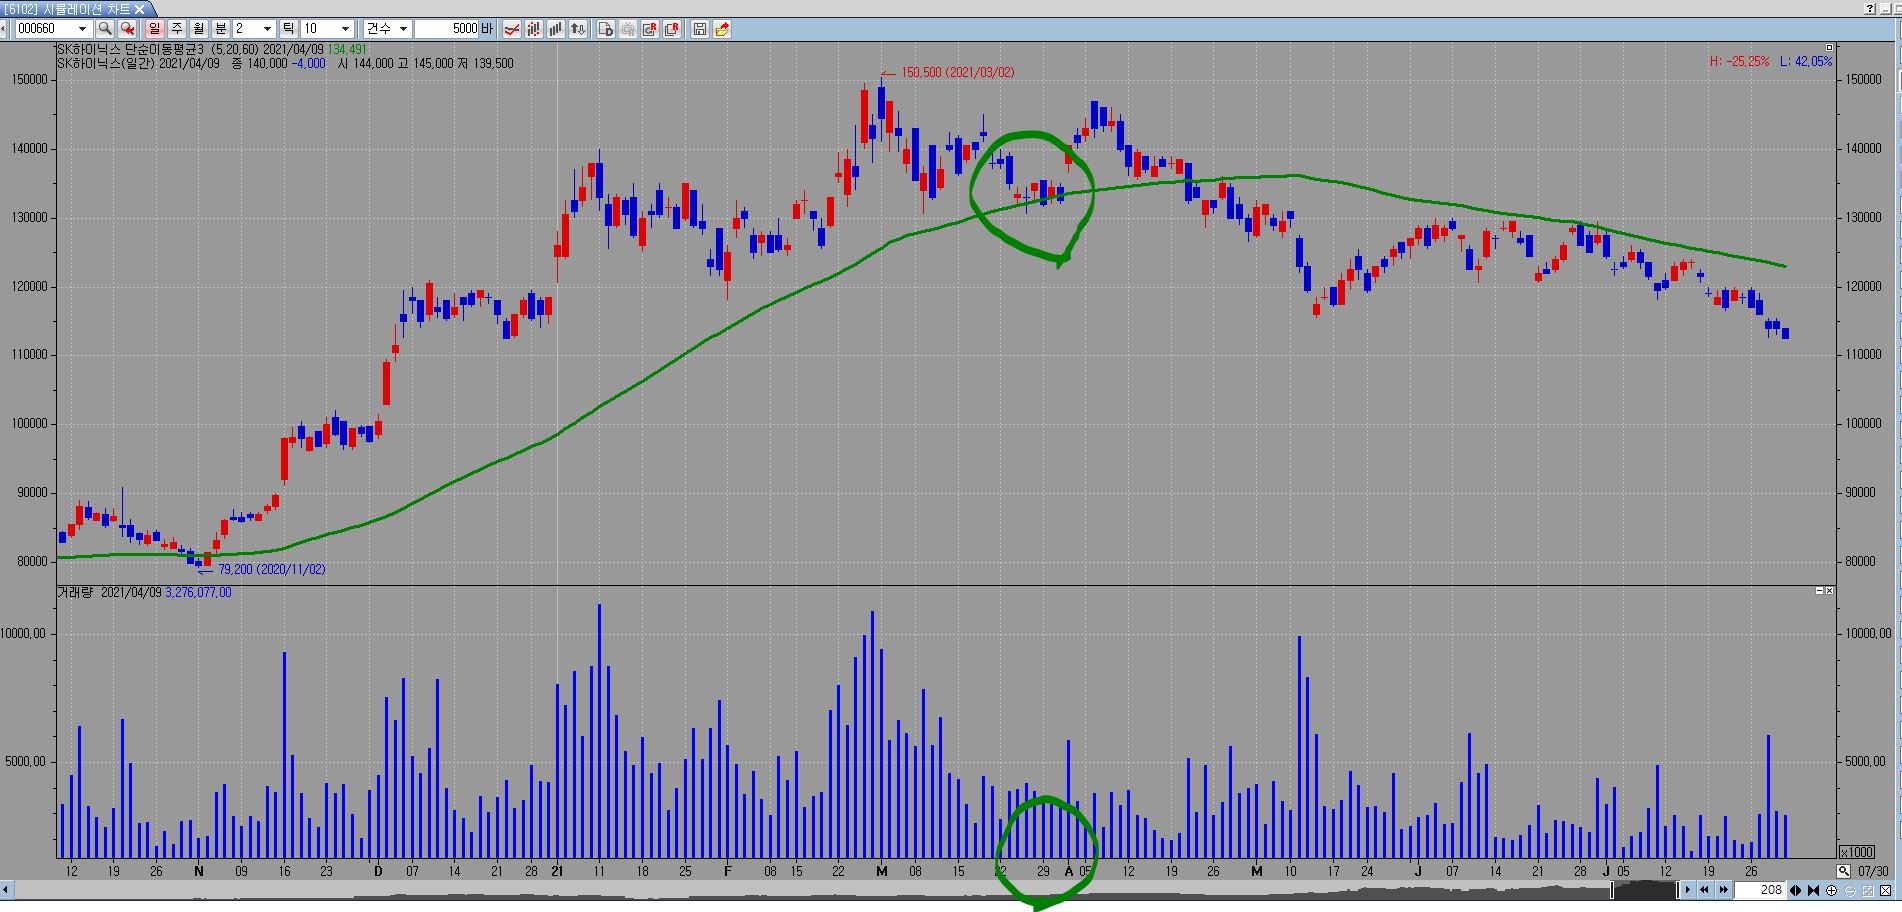This screenshot has width=1902, height=912.
Task: Click the red line chart indicator icon
Action: [x=511, y=29]
